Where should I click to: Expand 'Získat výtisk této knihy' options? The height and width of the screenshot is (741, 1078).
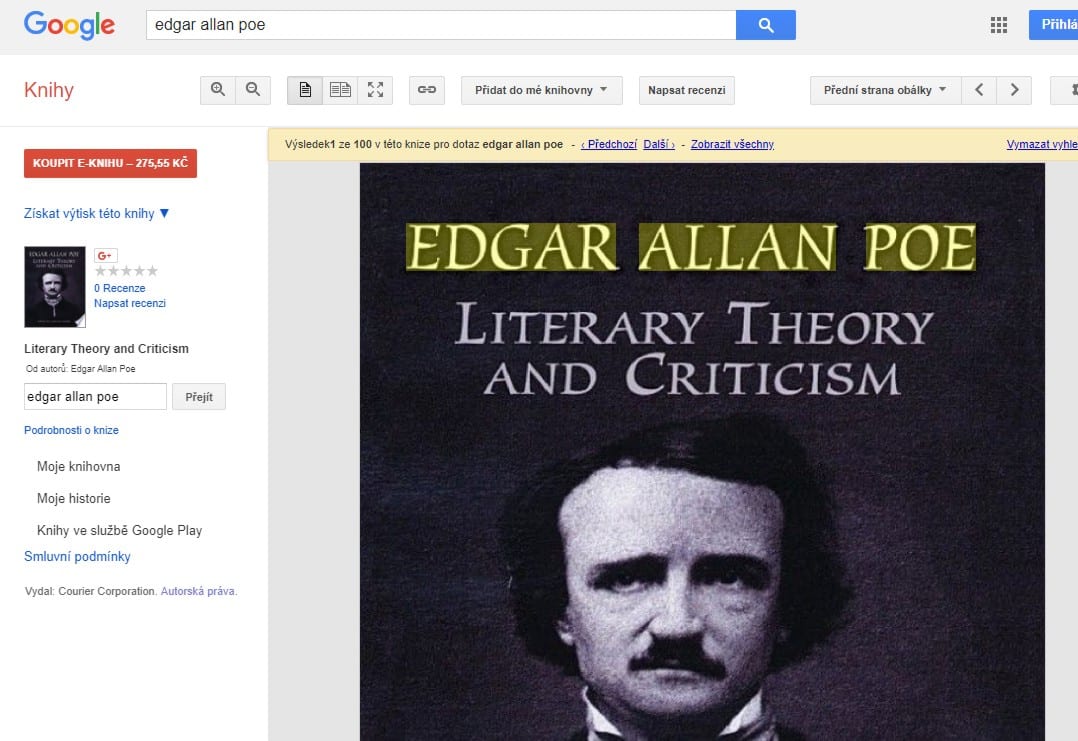pyautogui.click(x=97, y=213)
